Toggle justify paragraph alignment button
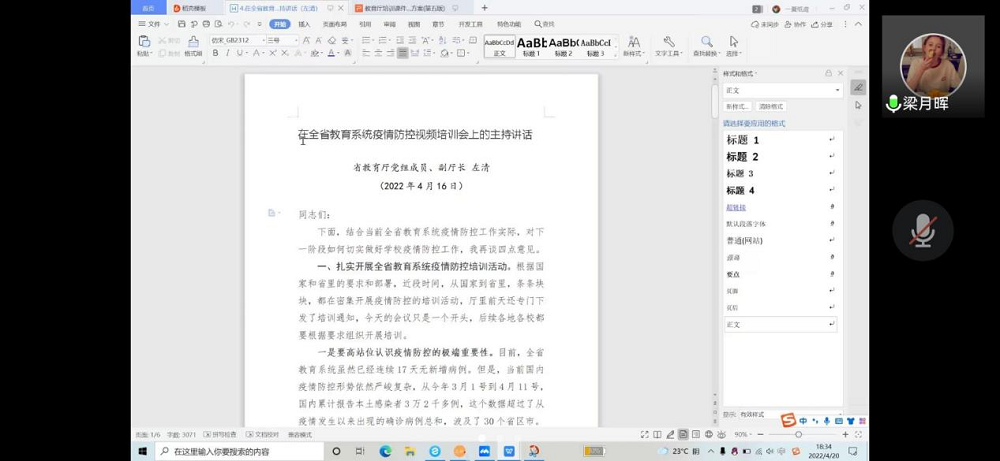 402,53
